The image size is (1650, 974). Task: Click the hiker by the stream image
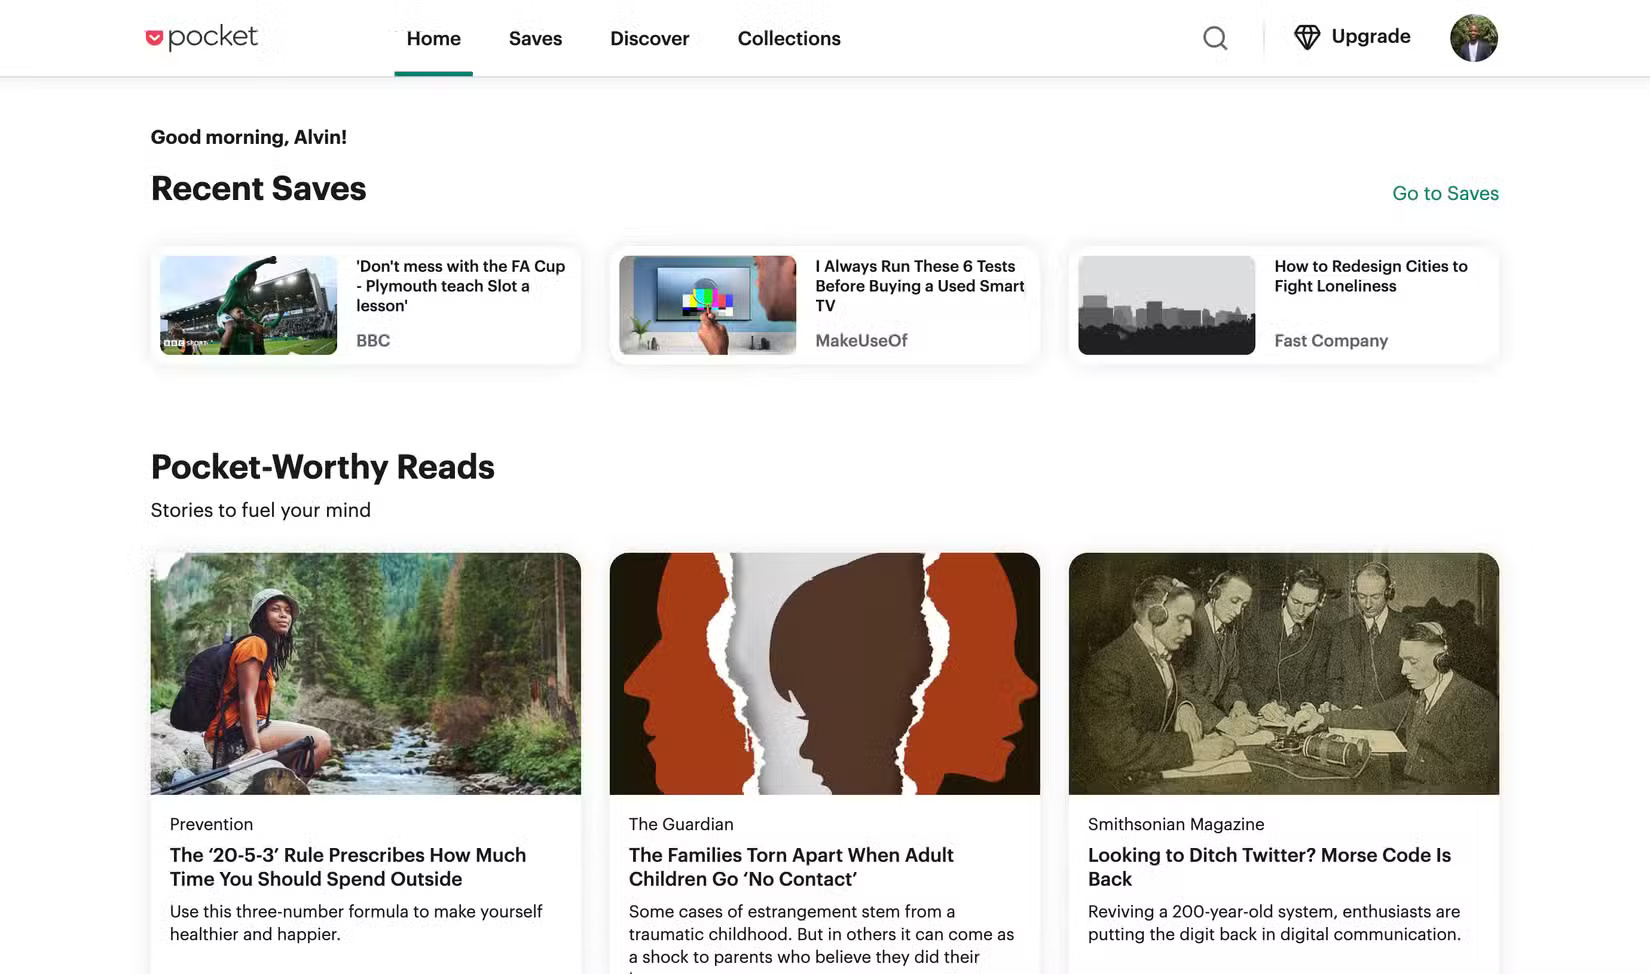365,673
